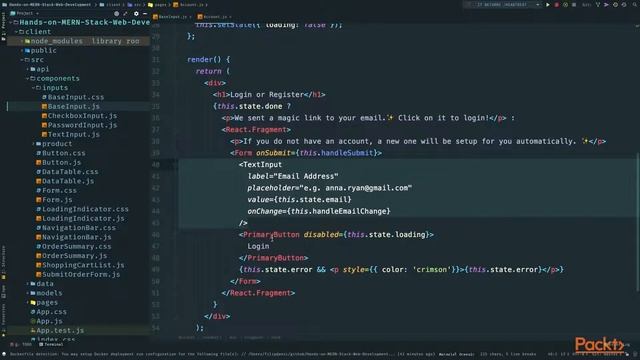Open DataTable.js file

tap(65, 181)
